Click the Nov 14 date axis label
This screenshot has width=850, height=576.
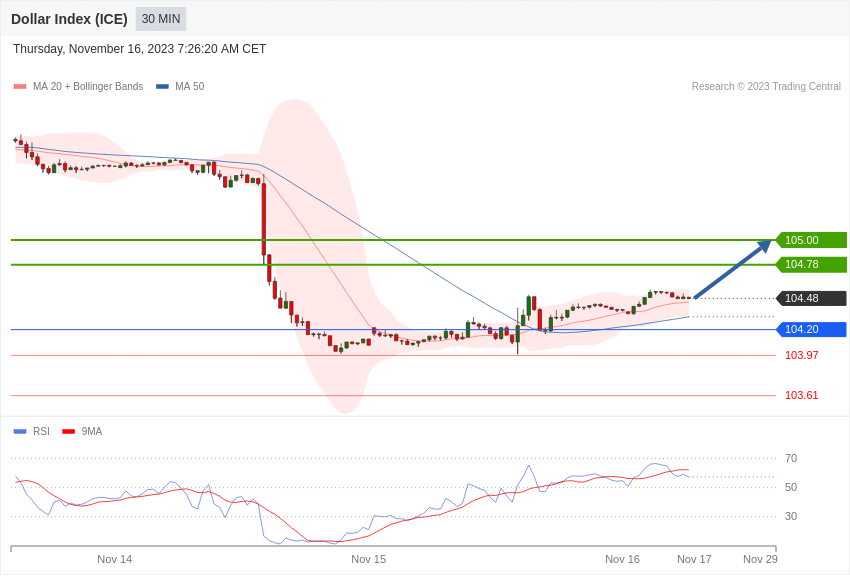[114, 559]
